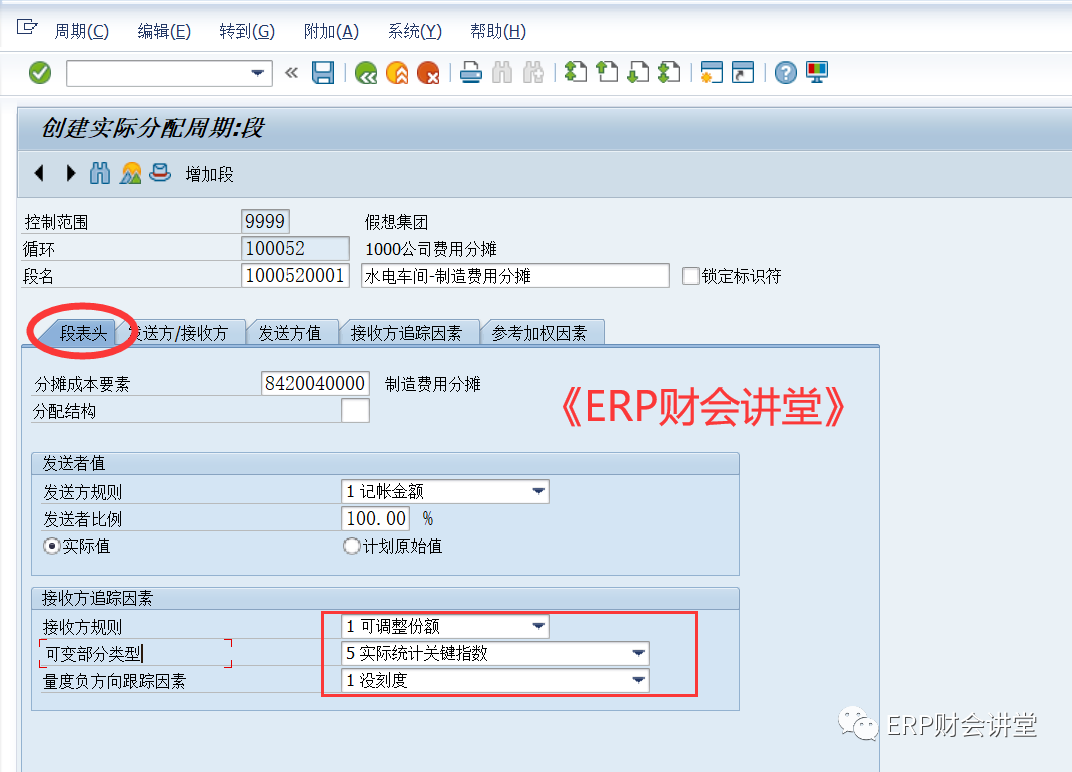Click the 增加段 button
This screenshot has width=1072, height=772.
coord(209,174)
